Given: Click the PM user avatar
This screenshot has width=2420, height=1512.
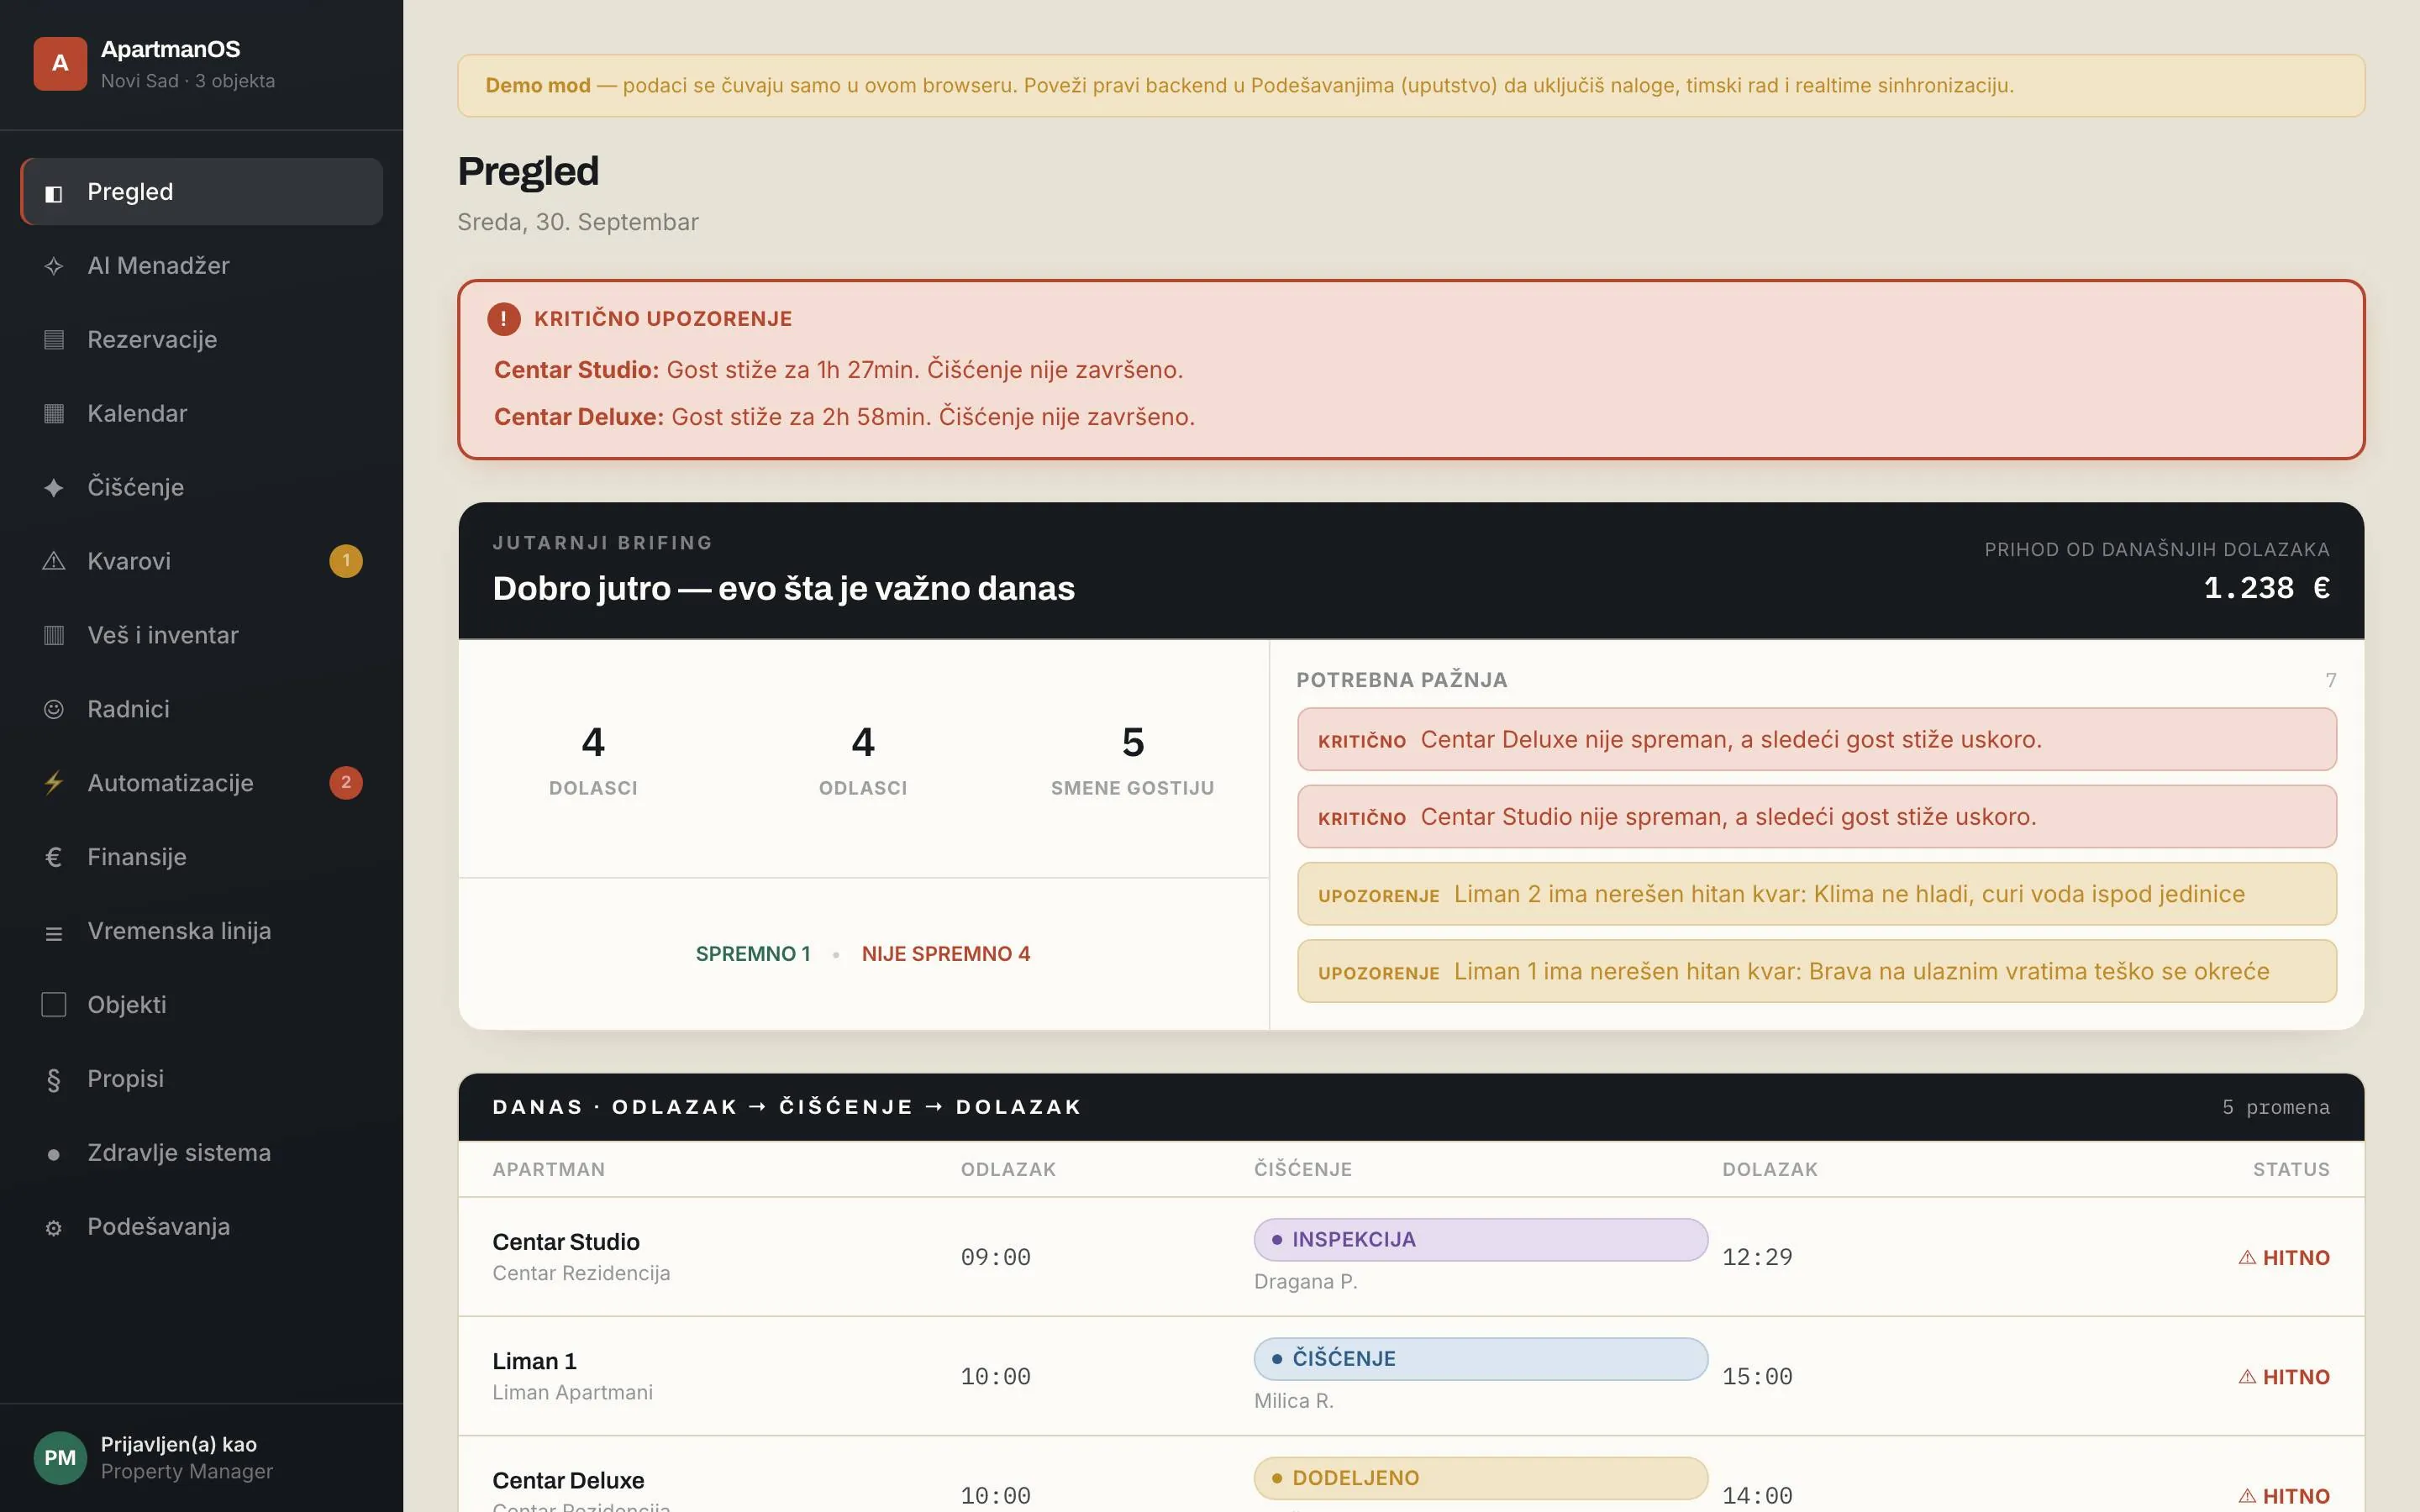Looking at the screenshot, I should [60, 1458].
